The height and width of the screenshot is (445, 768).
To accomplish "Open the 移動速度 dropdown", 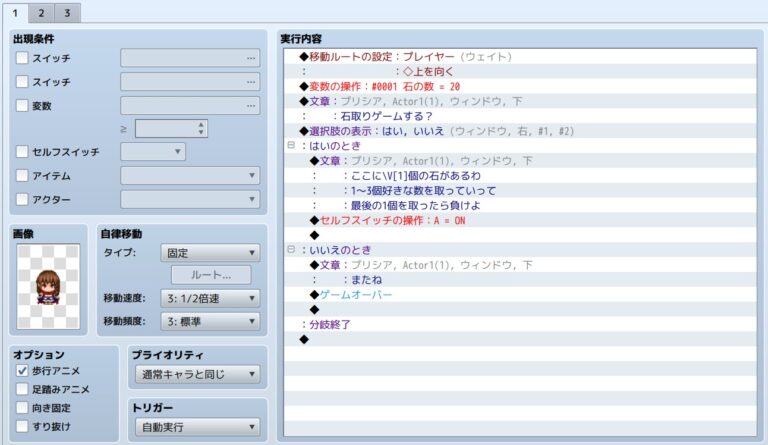I will (210, 298).
